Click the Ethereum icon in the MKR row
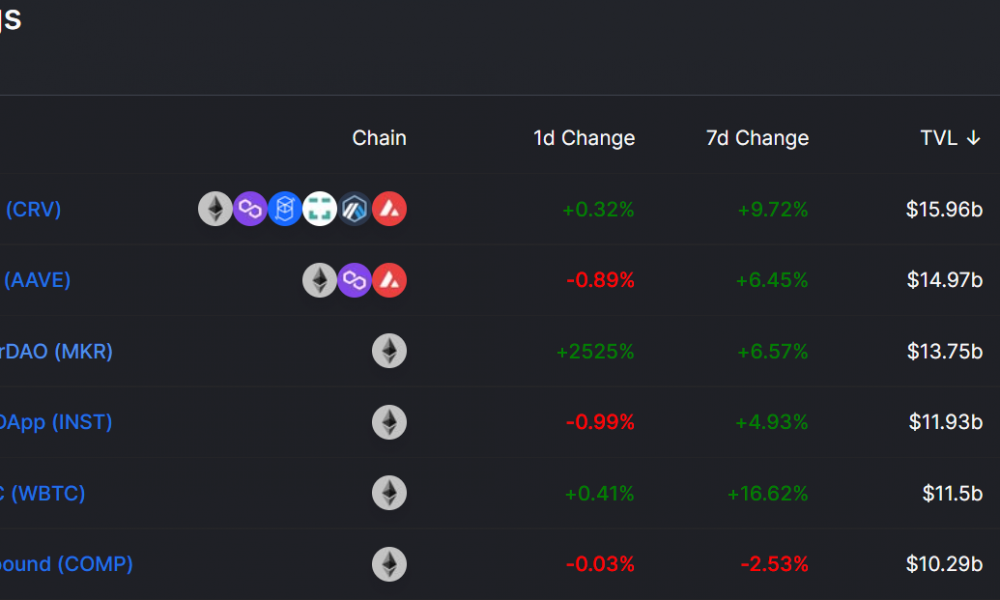The image size is (1000, 600). [389, 351]
